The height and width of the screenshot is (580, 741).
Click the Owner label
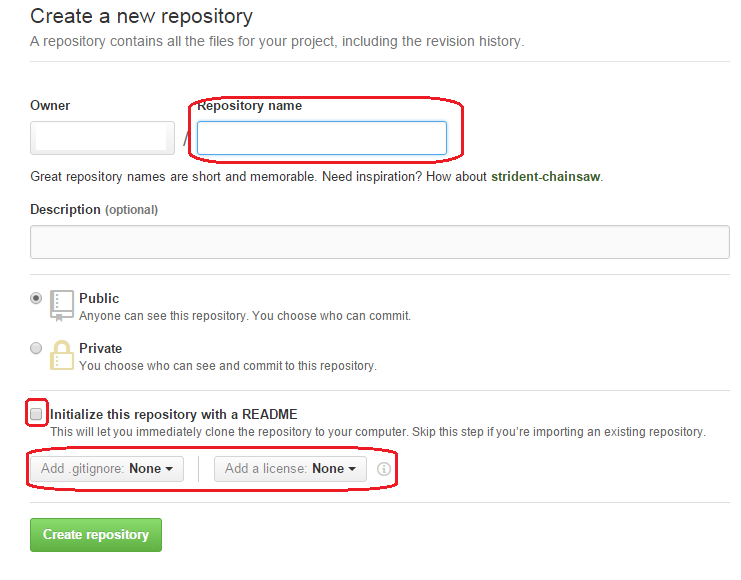click(50, 105)
